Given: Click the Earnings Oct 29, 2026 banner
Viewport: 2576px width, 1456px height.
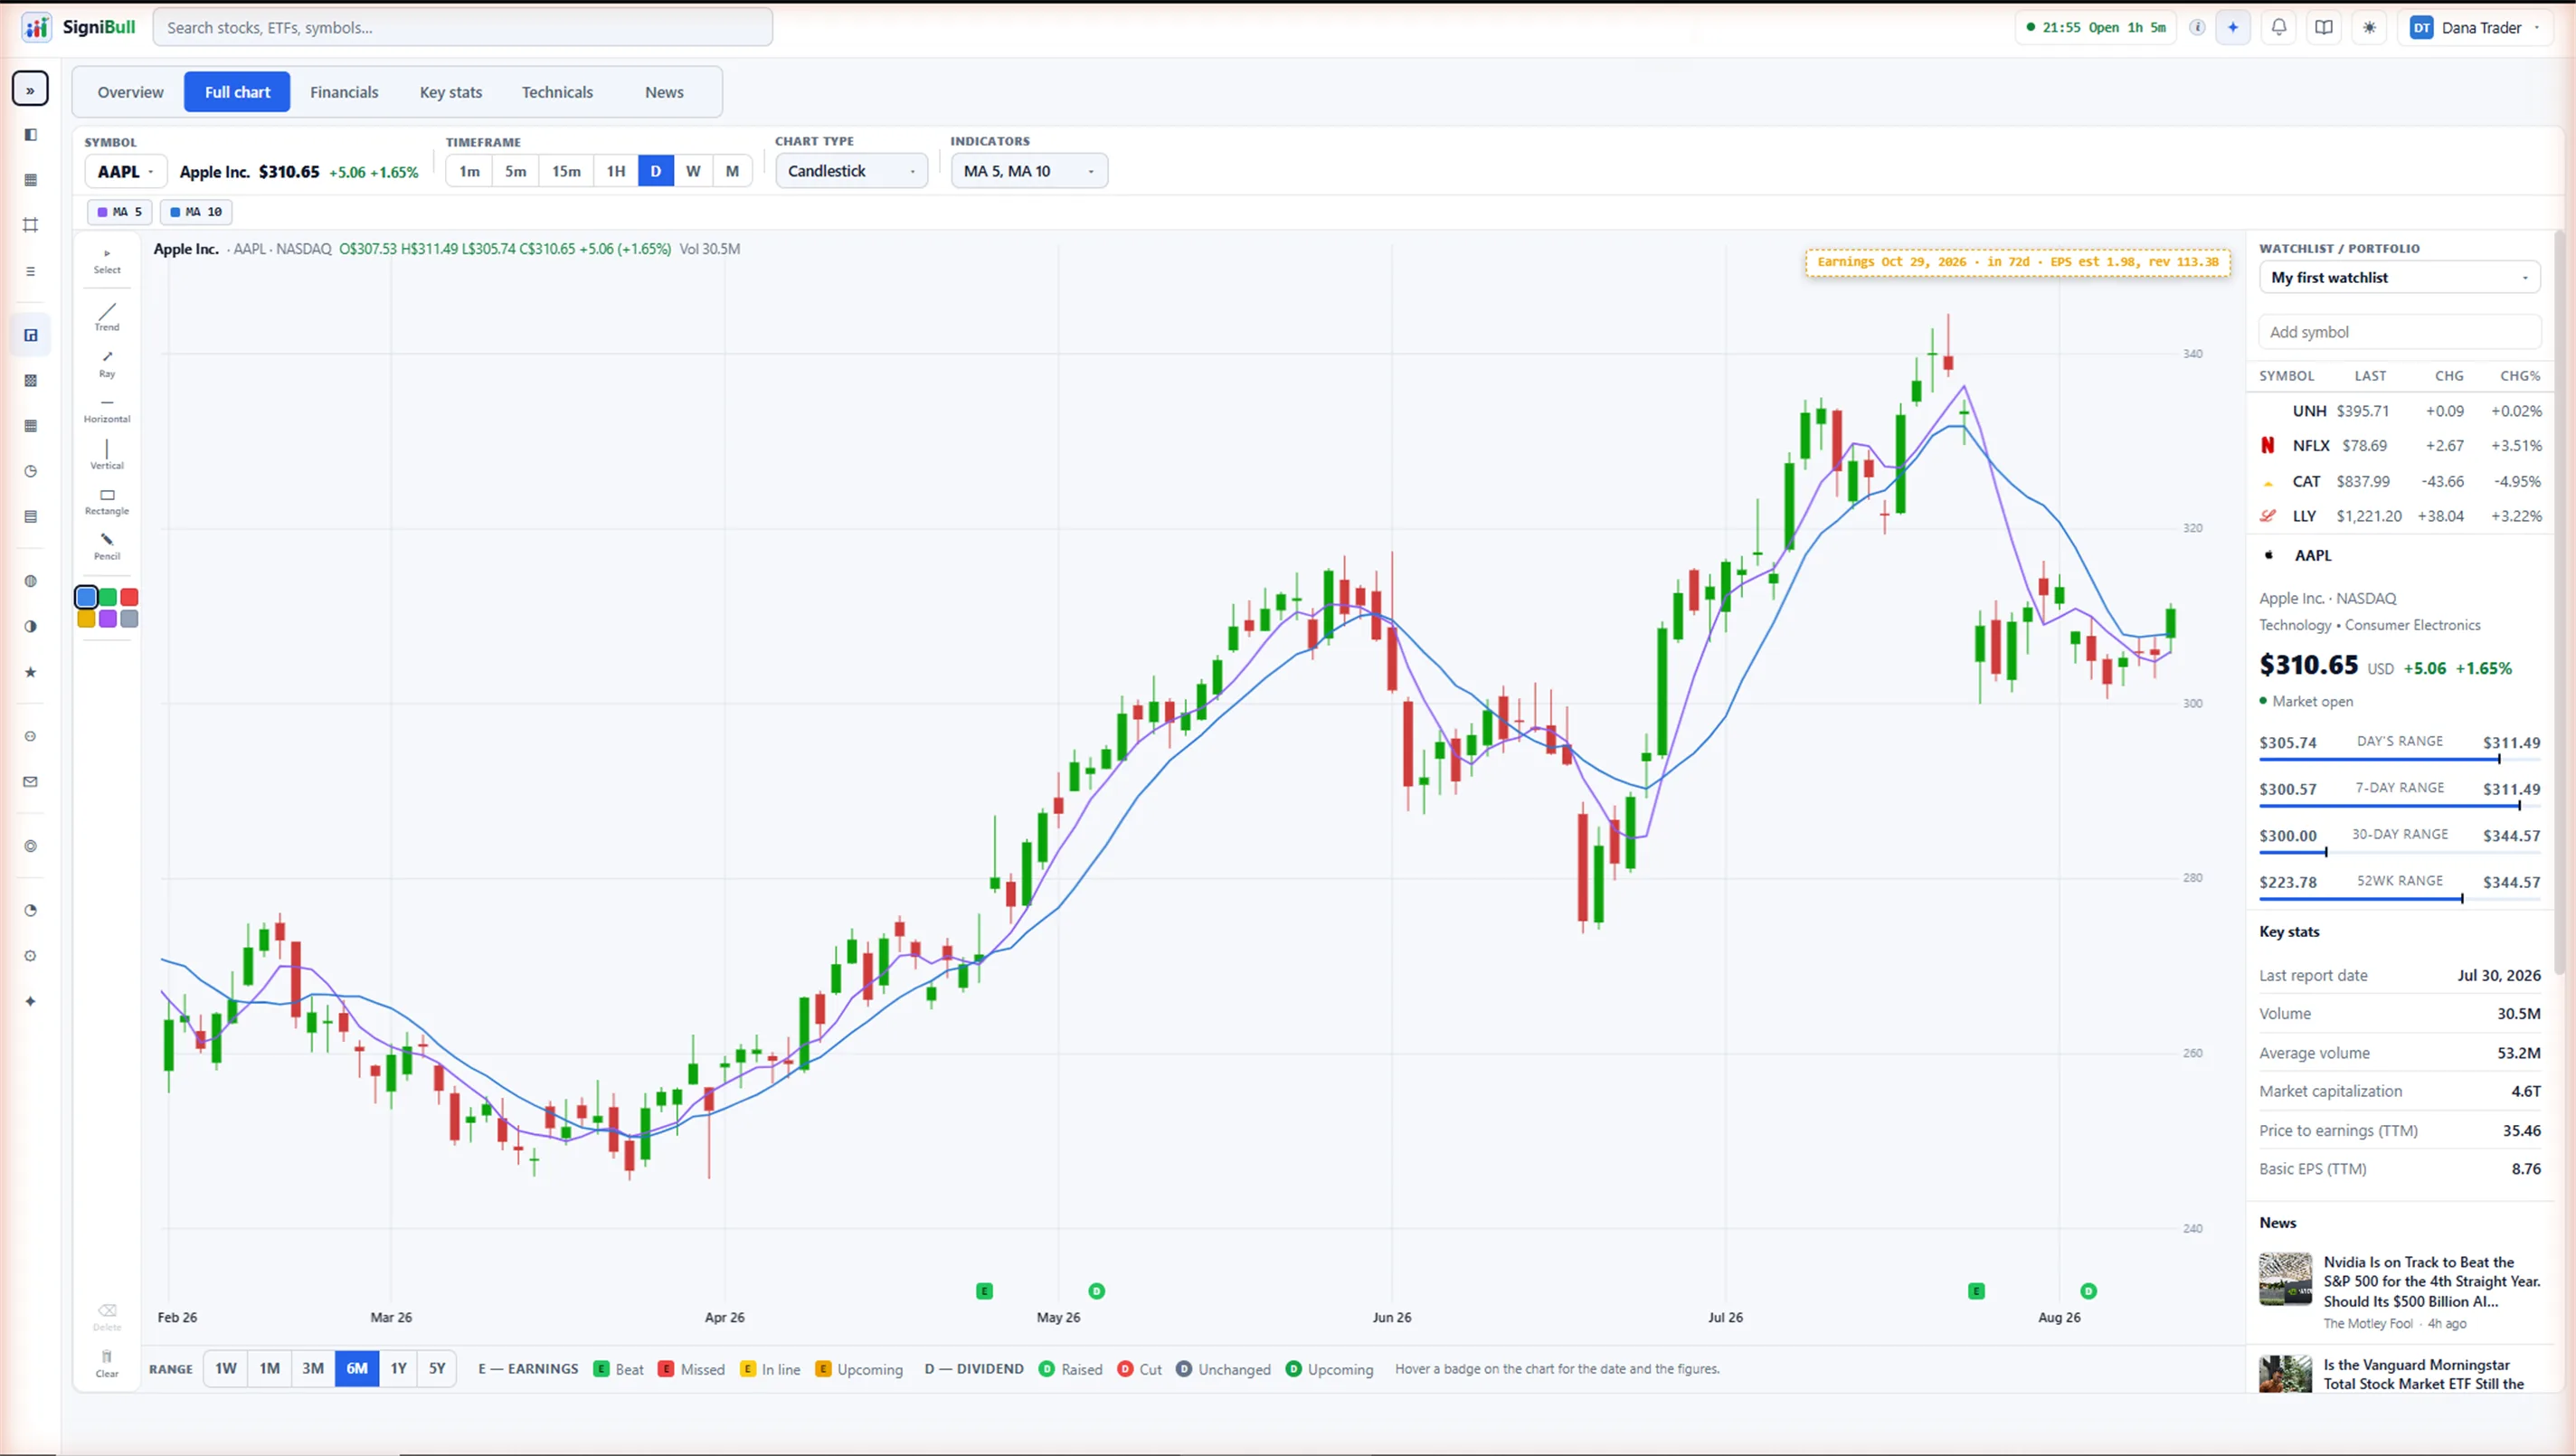Looking at the screenshot, I should coord(2017,262).
